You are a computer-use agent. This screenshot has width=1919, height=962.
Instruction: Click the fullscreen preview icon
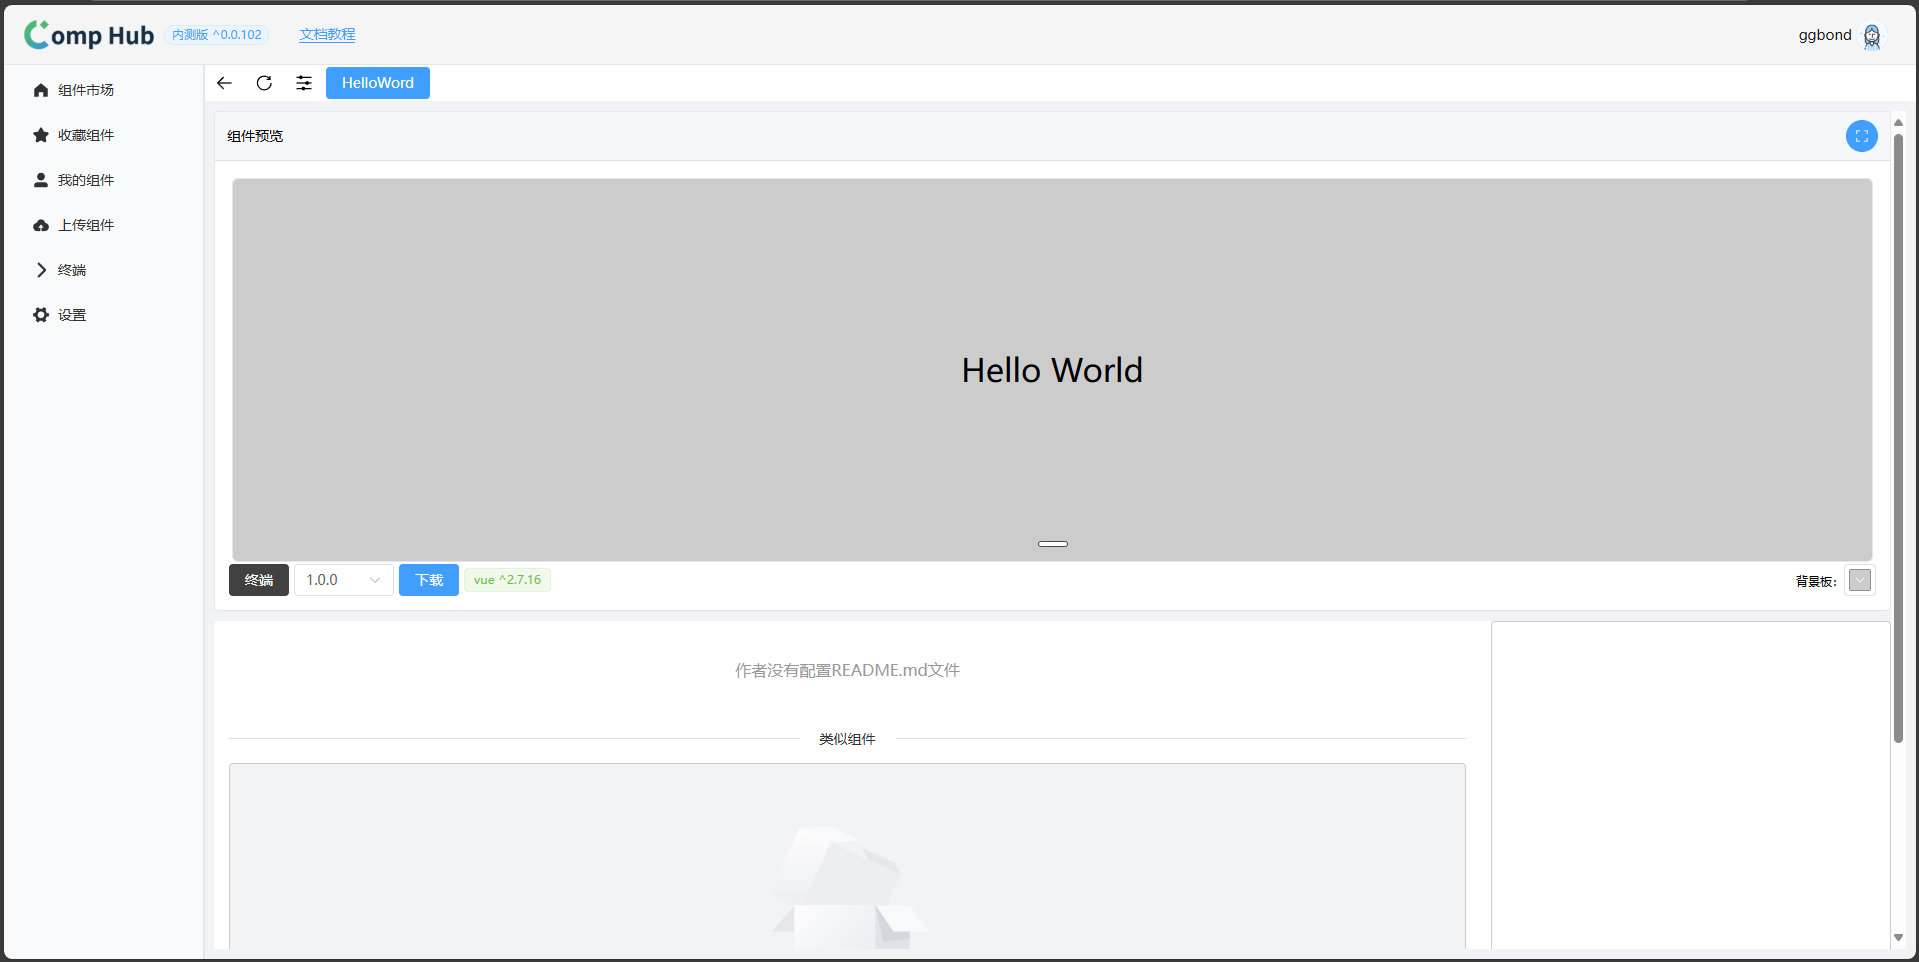1861,136
